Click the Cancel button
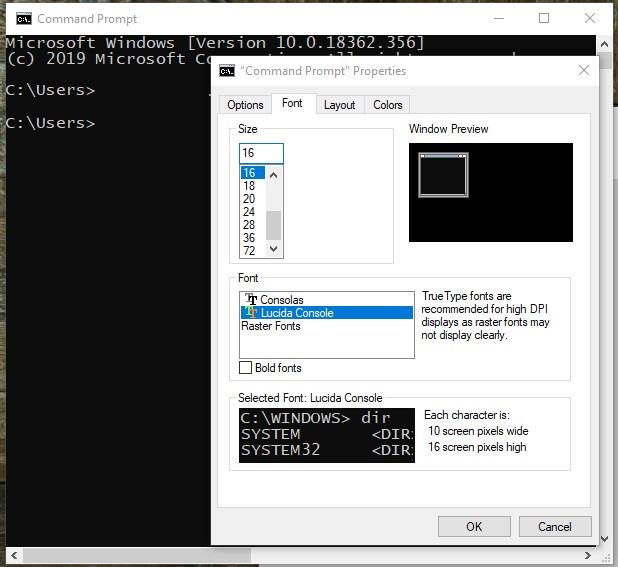Viewport: 618px width, 567px height. (555, 526)
